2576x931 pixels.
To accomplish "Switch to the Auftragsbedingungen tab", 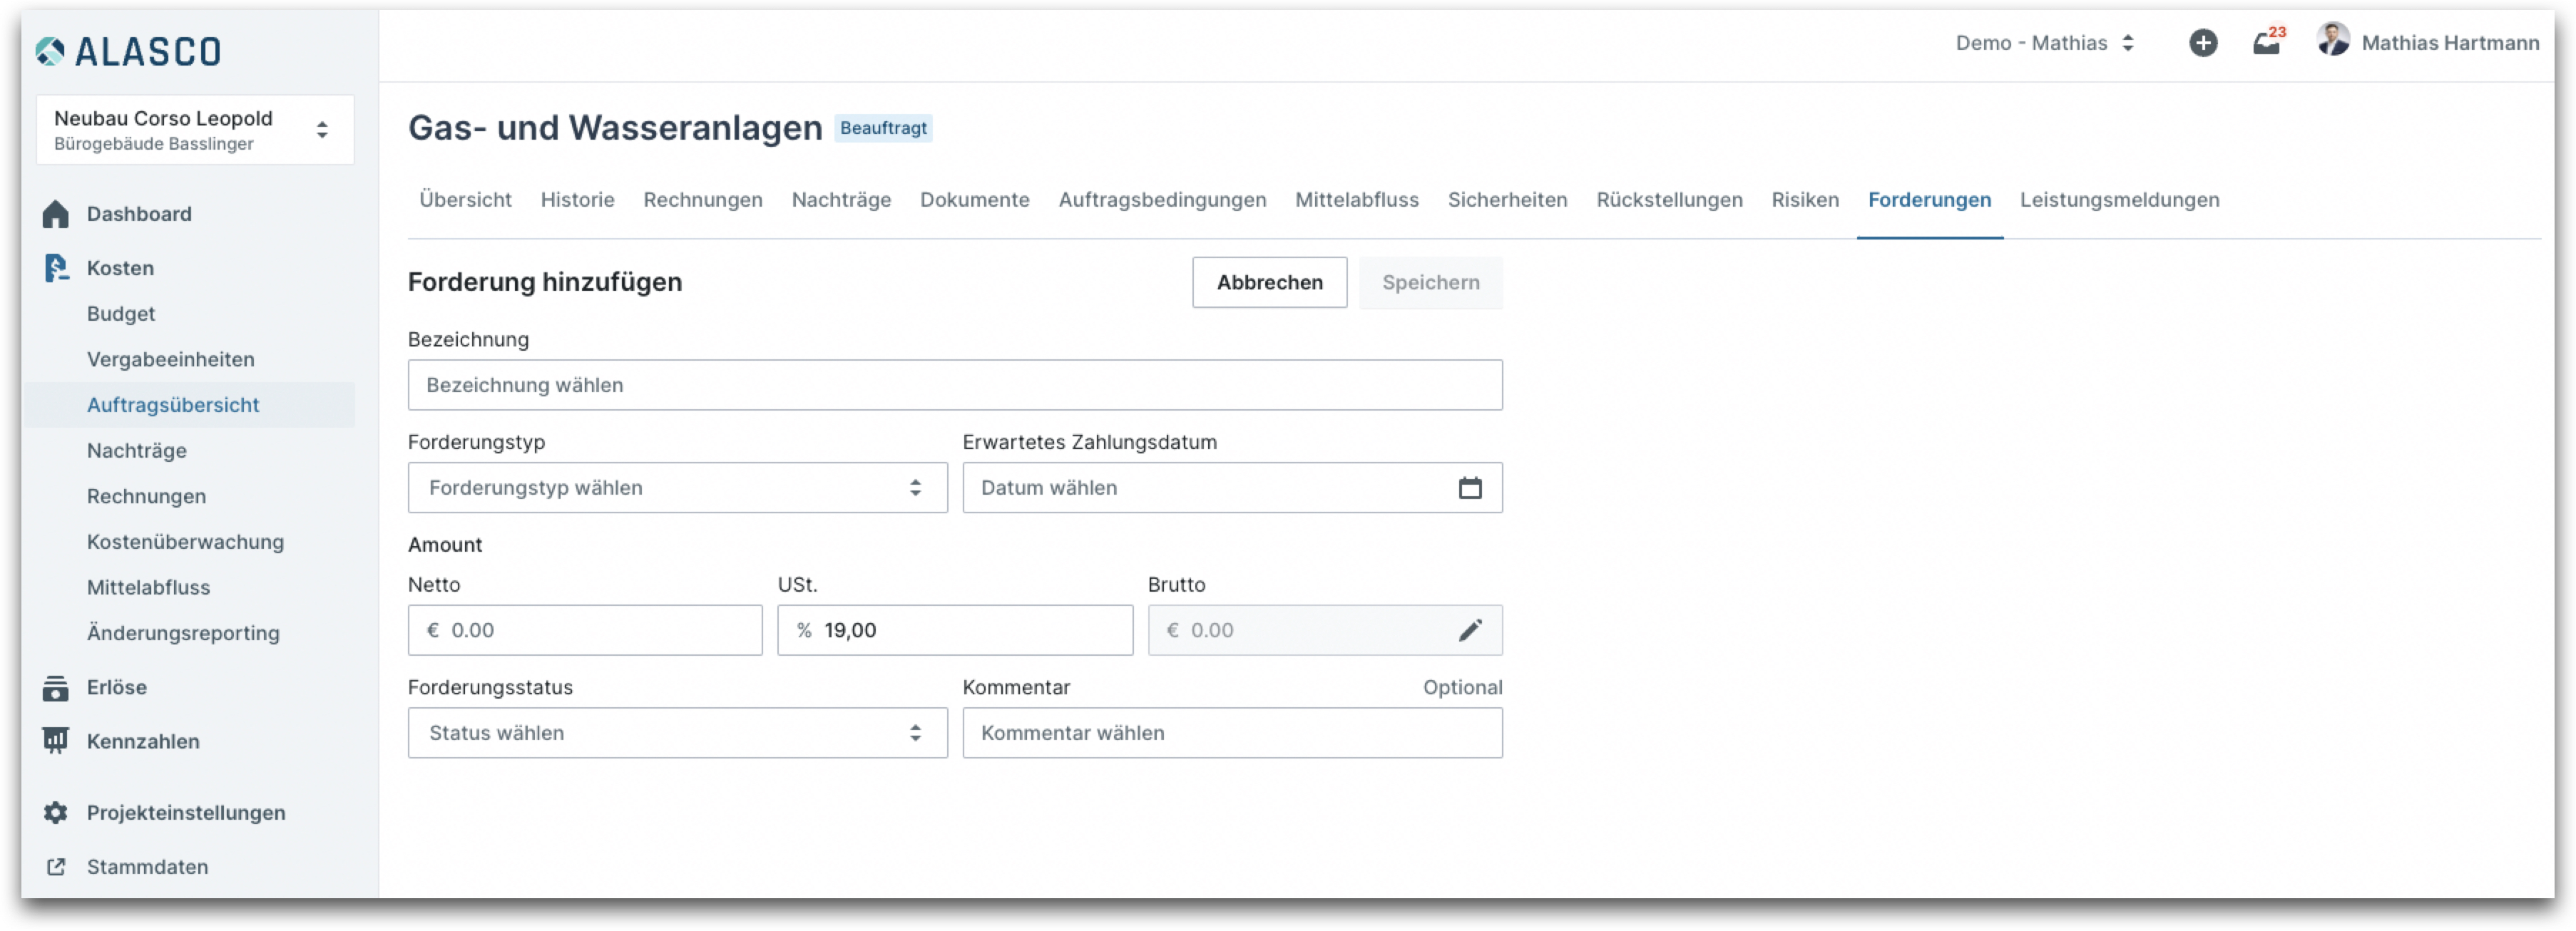I will [x=1162, y=200].
